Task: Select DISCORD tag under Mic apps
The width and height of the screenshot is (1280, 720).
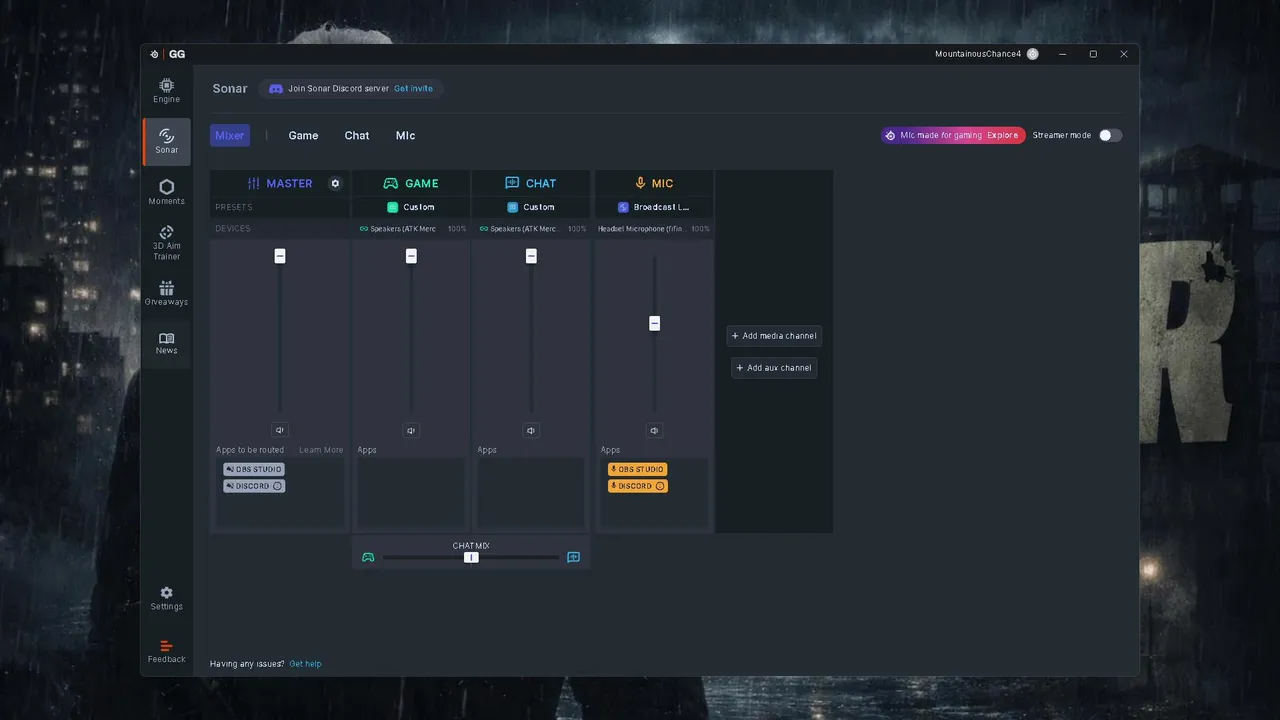Action: 637,486
